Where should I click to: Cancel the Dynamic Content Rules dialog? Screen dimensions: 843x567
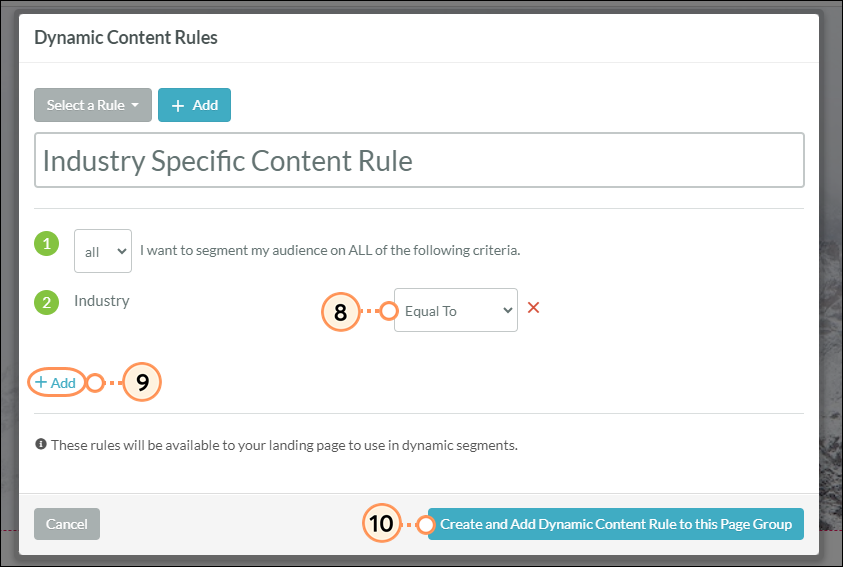coord(67,524)
